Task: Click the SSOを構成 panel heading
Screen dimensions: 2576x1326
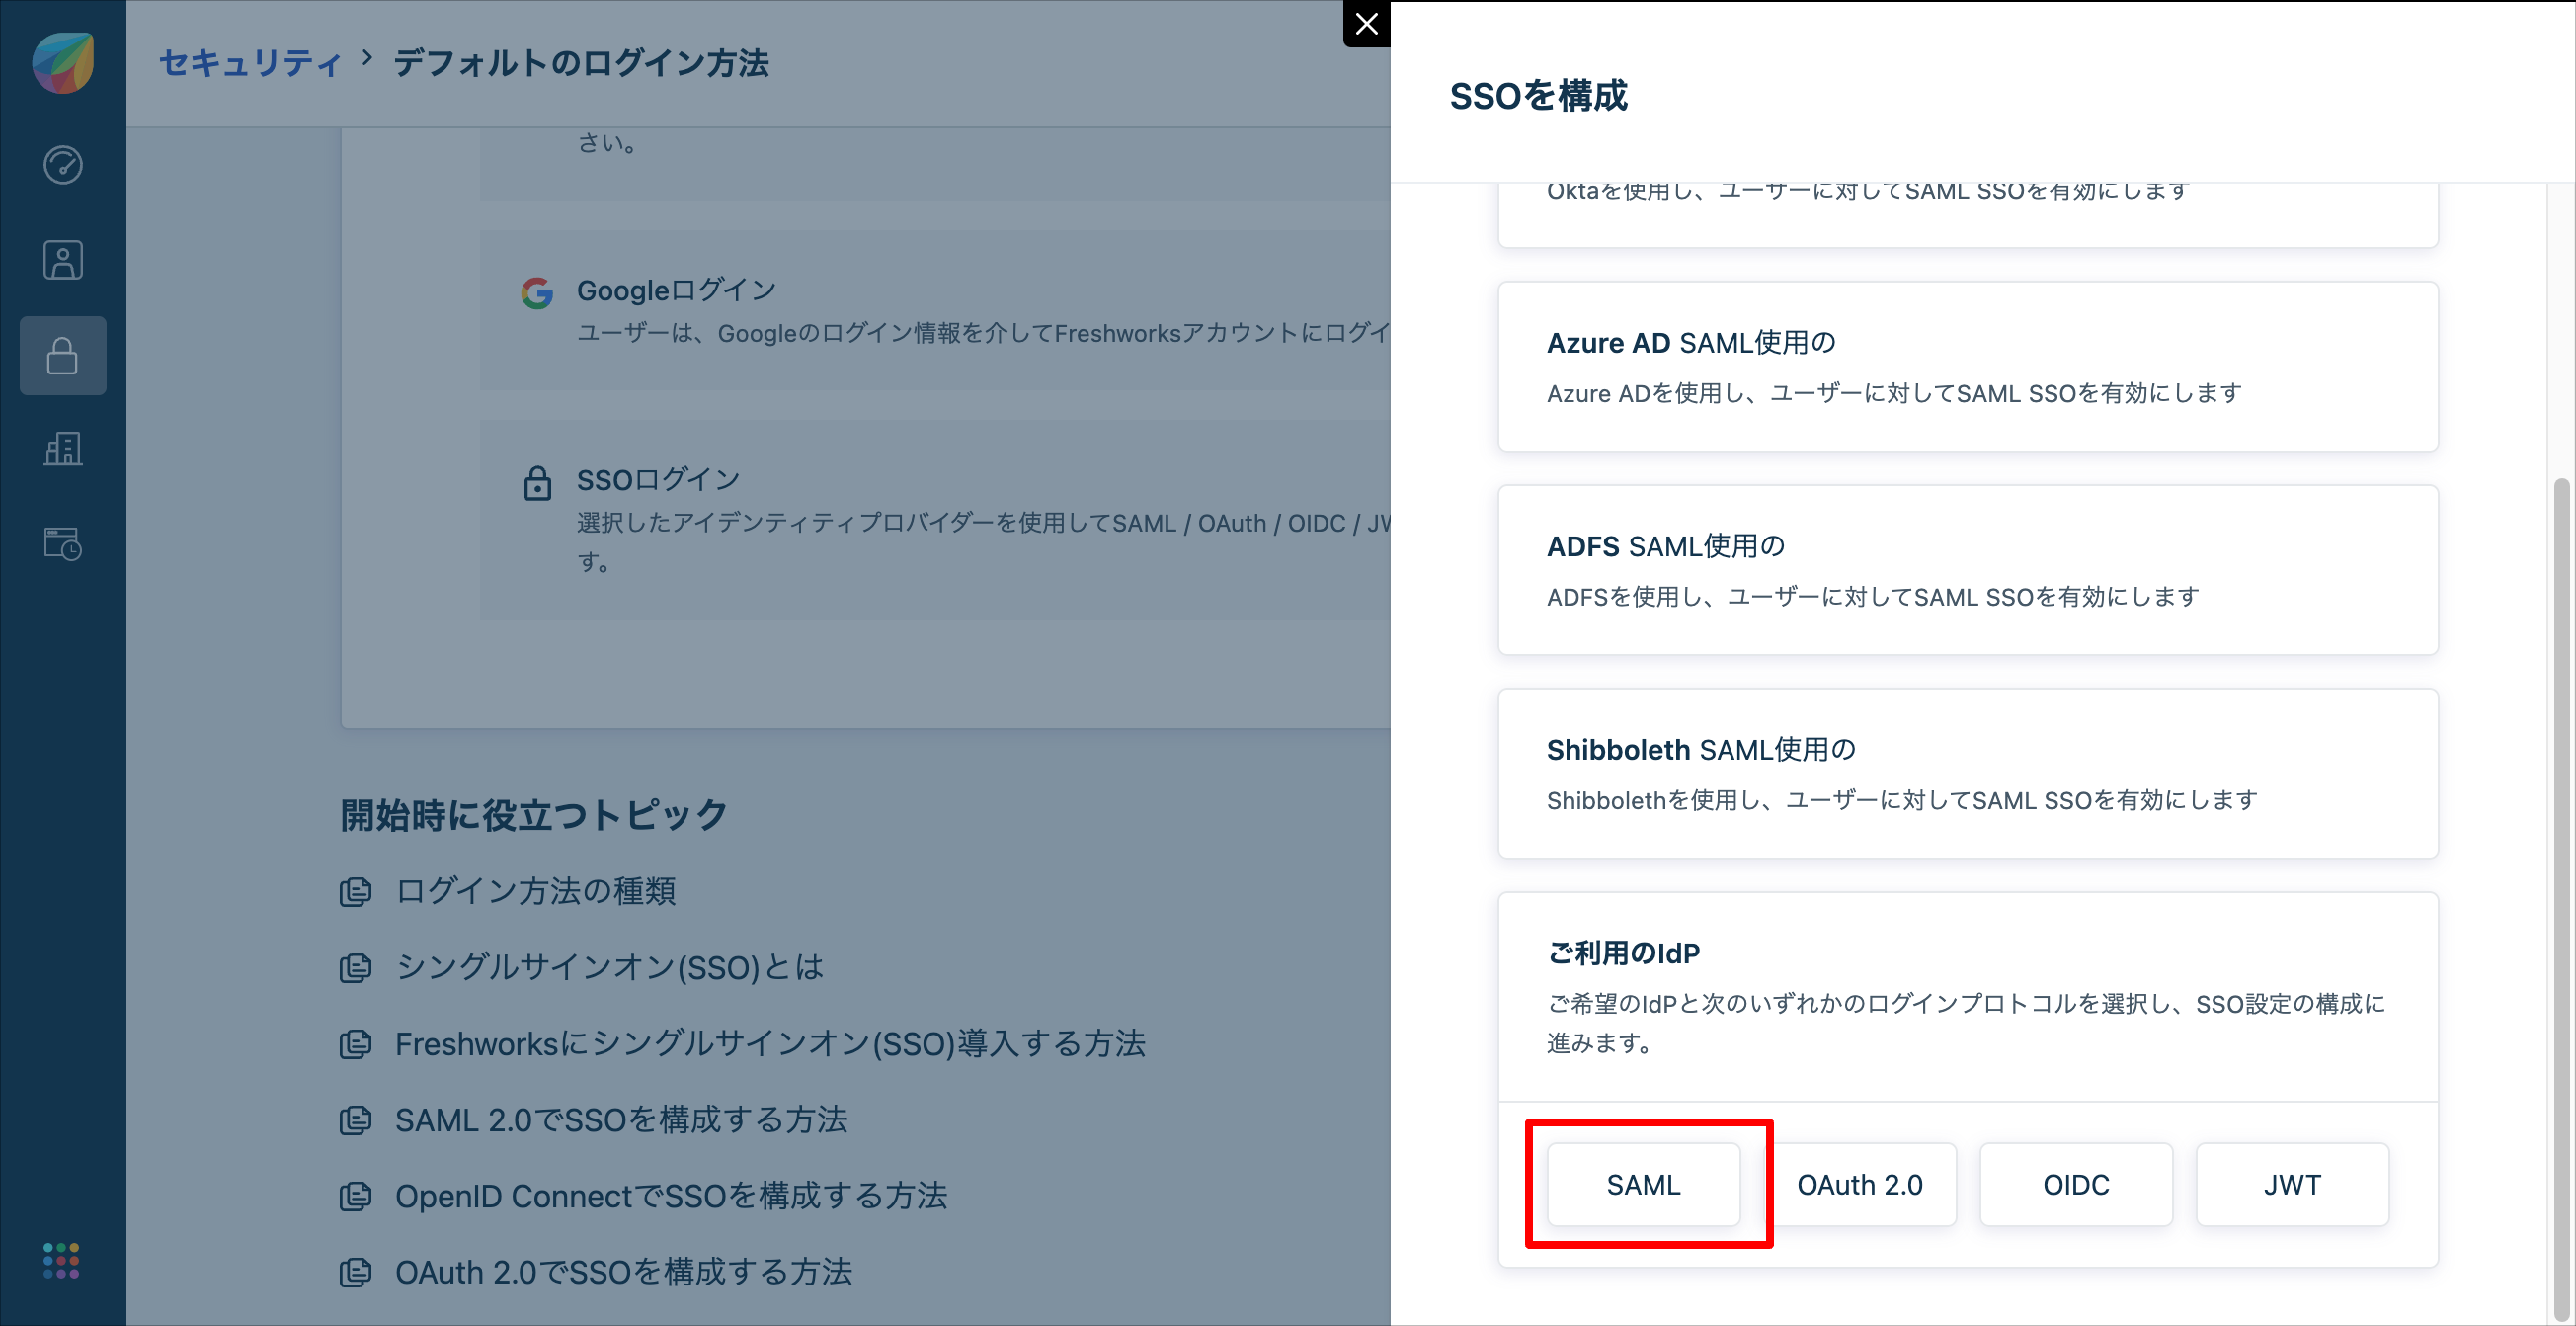Action: point(1539,96)
